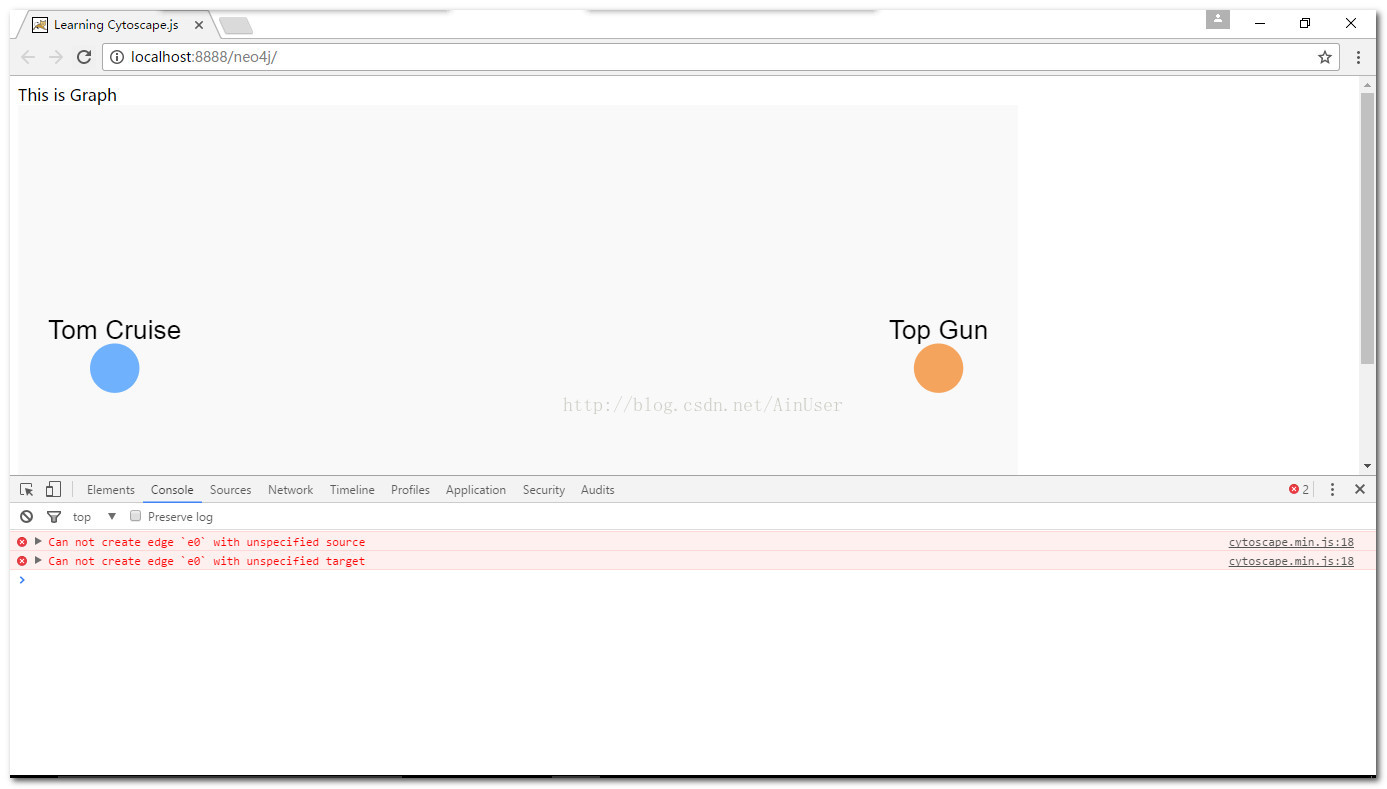Expand the unspecified source error message

38,541
